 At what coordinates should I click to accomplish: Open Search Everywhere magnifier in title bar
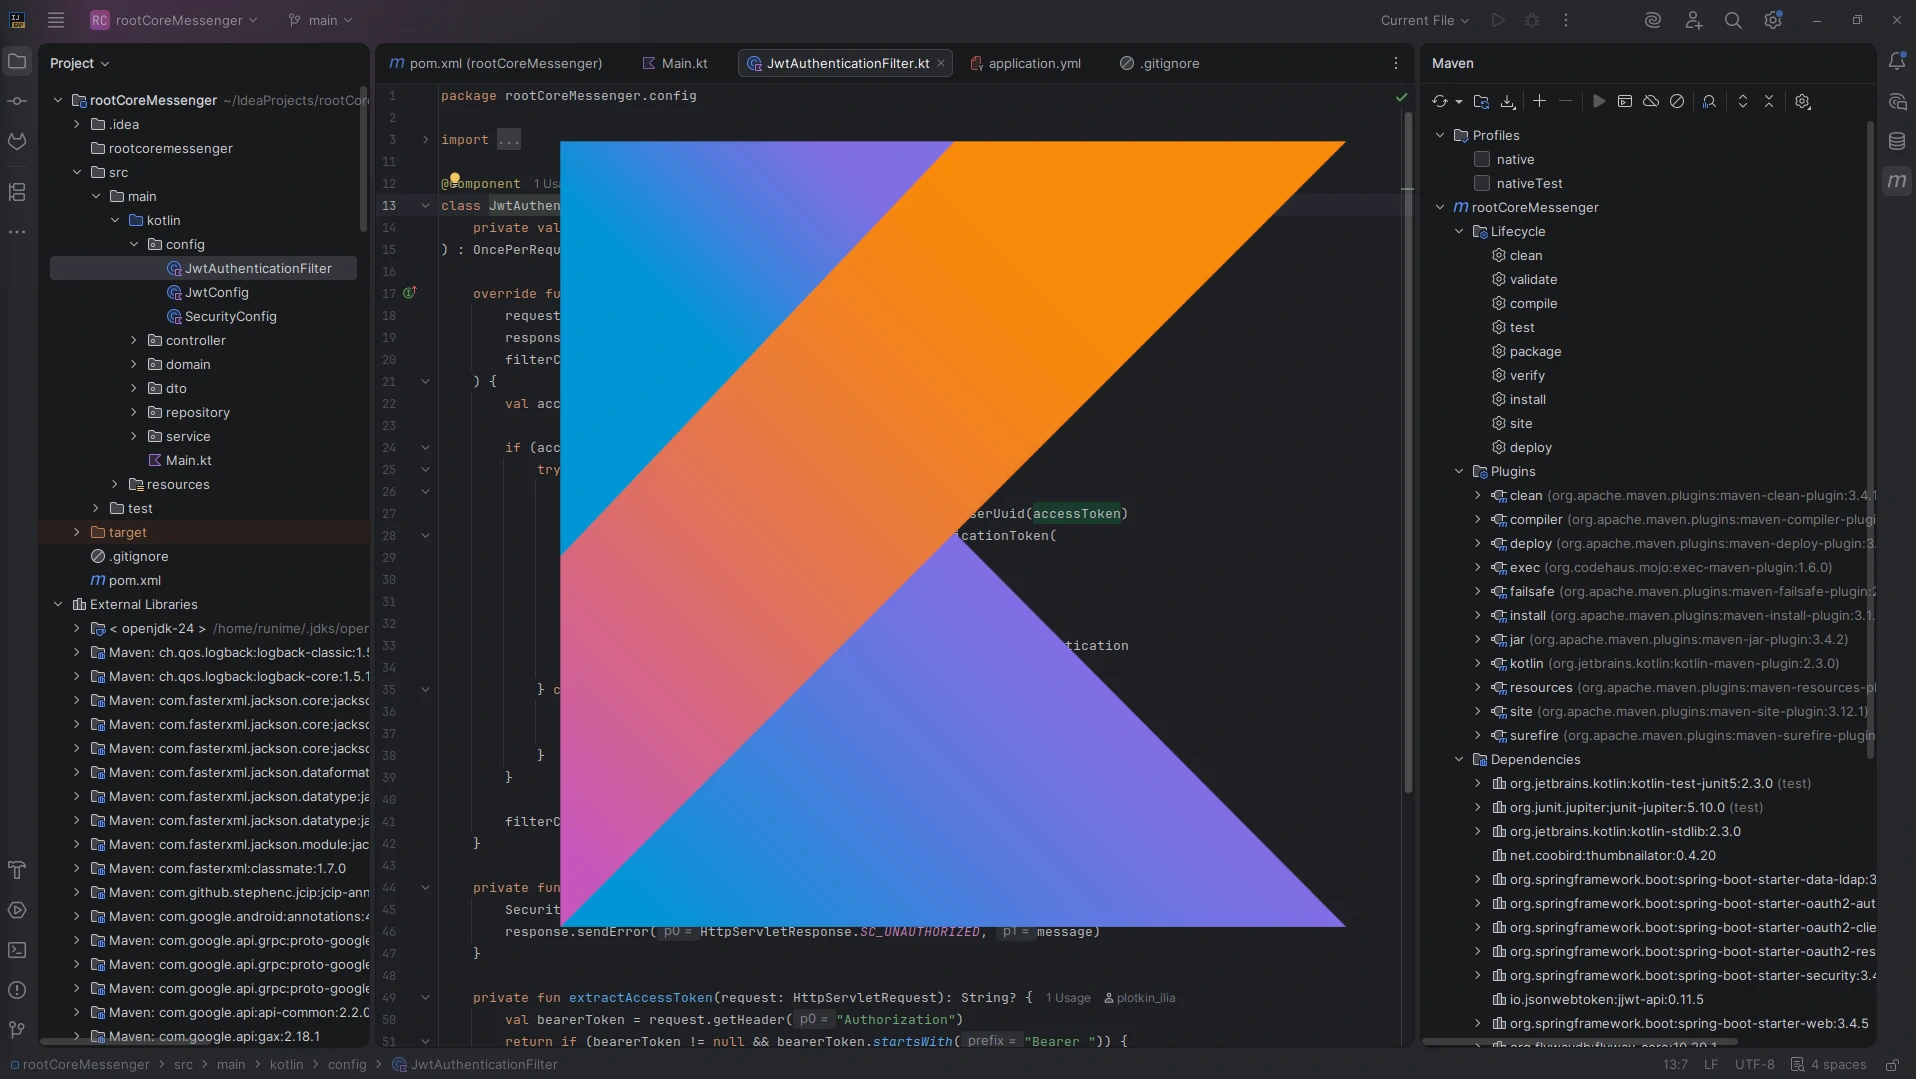click(1734, 20)
